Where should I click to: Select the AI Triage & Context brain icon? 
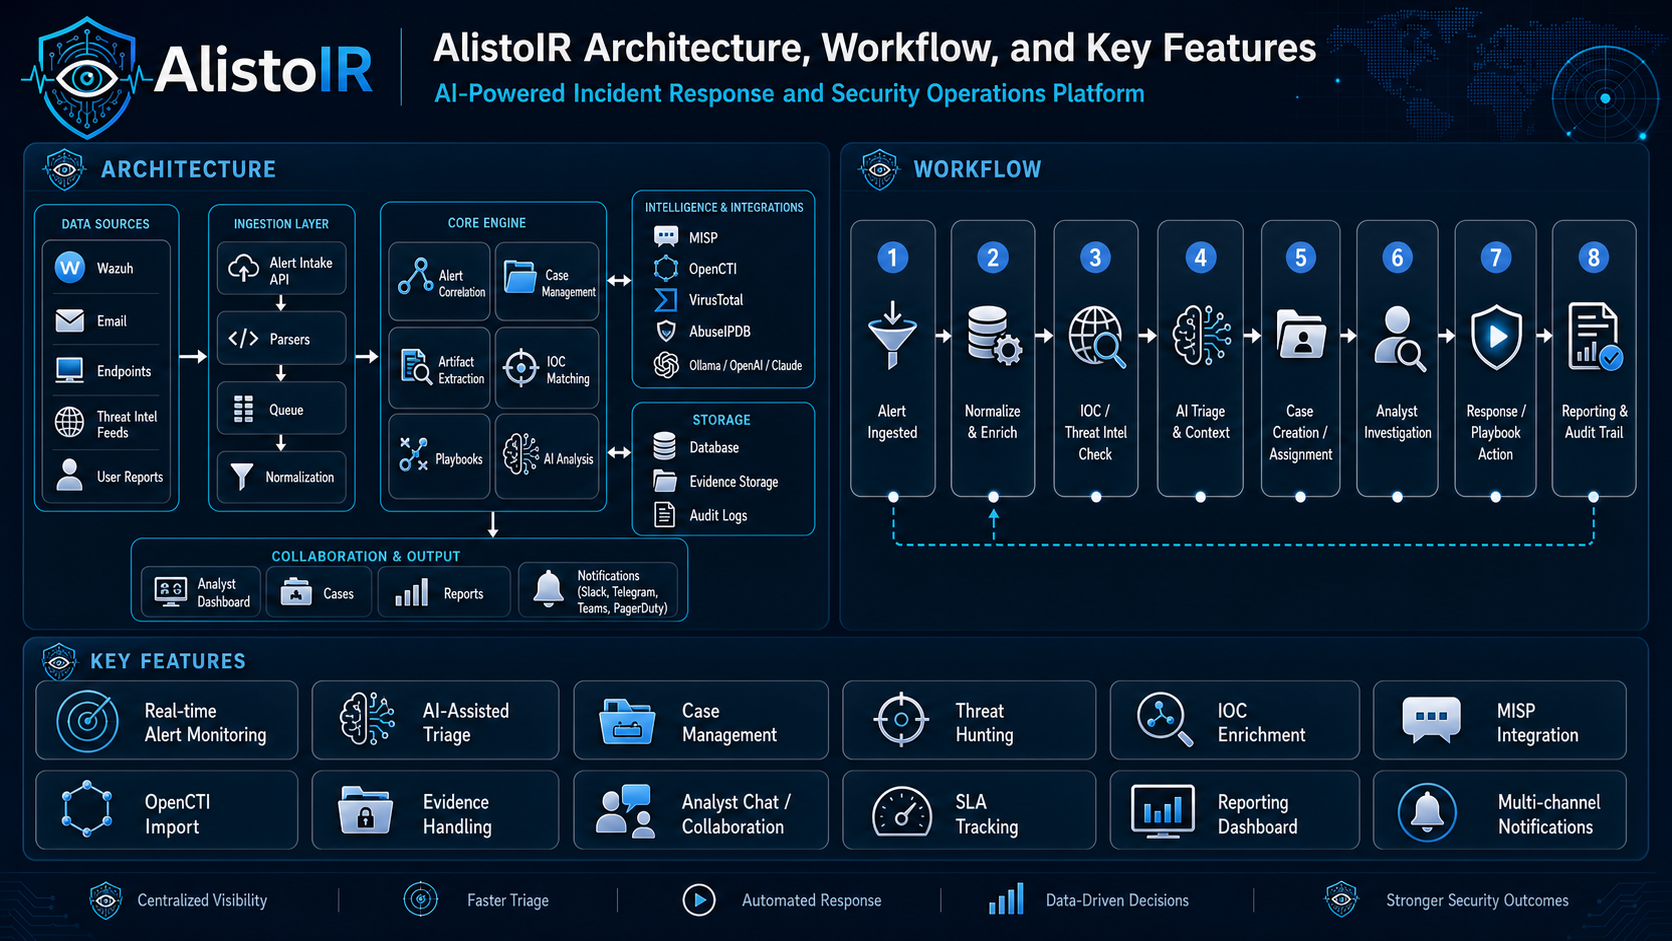(1201, 335)
